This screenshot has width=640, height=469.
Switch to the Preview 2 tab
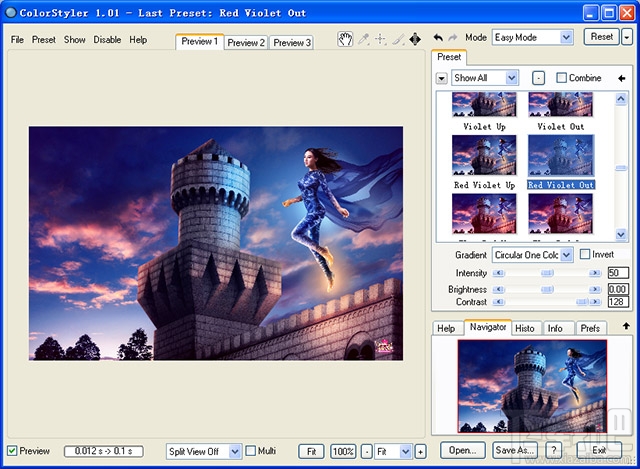246,42
